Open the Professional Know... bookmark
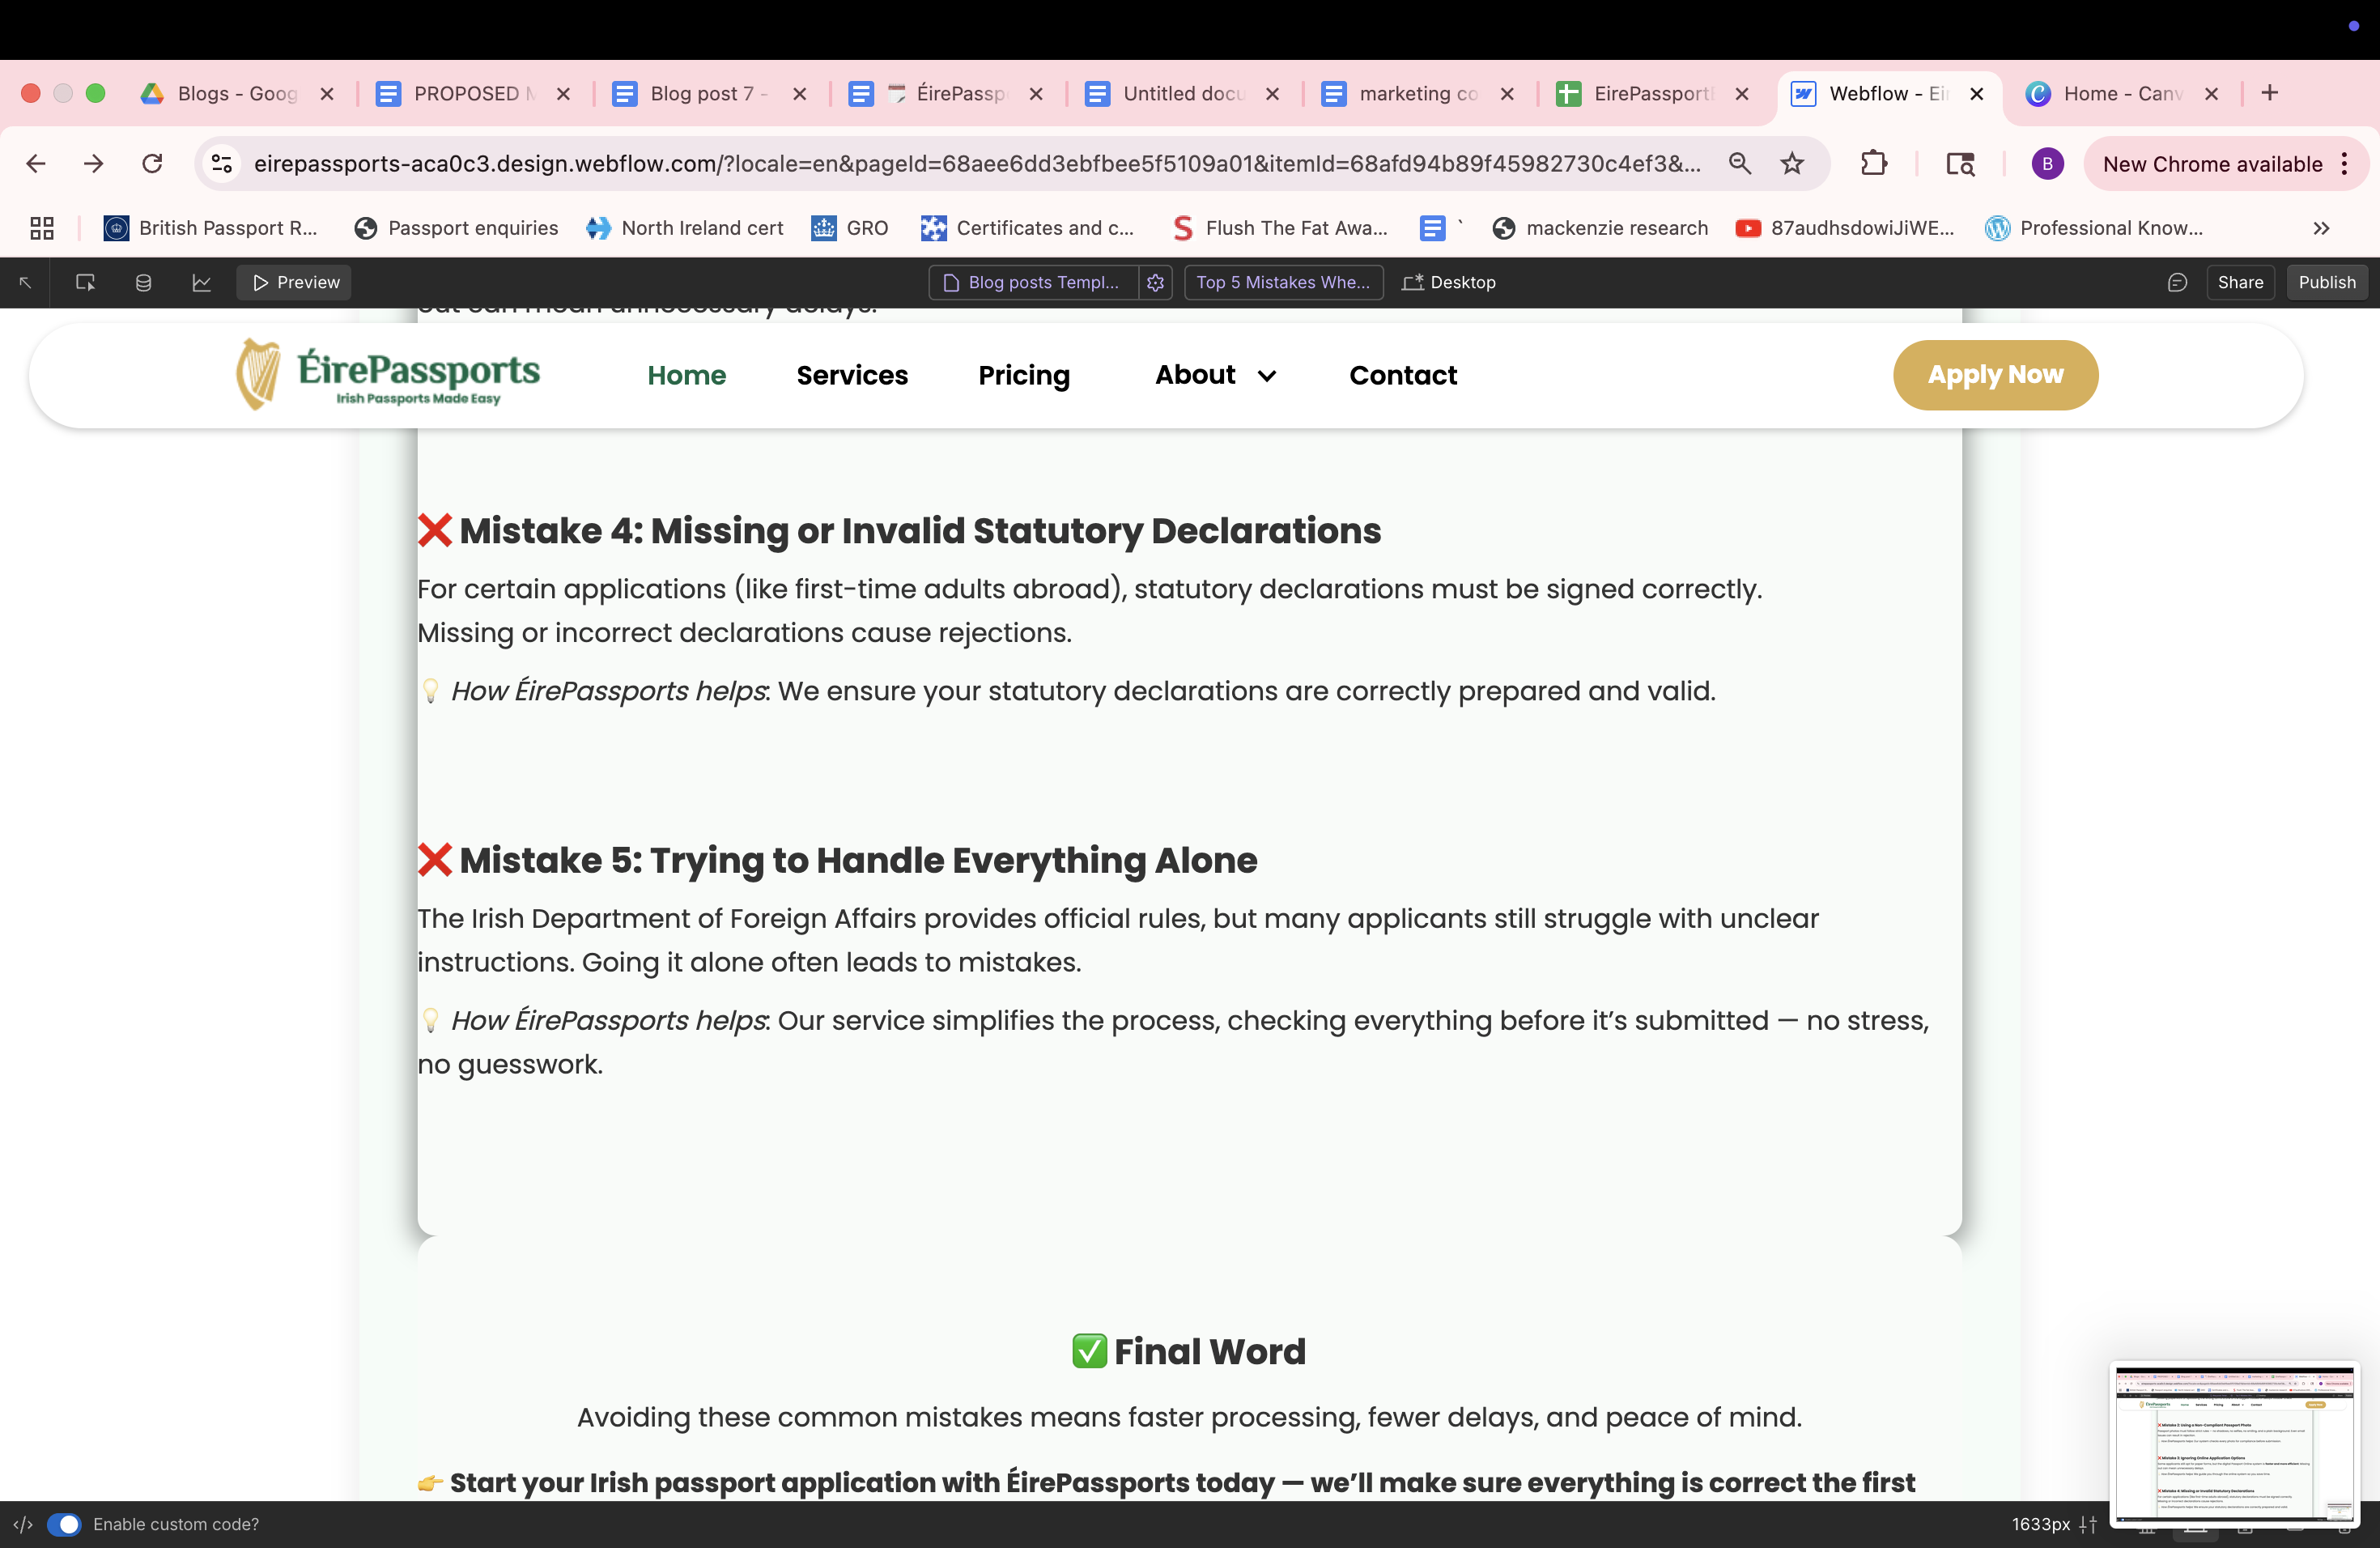The width and height of the screenshot is (2380, 1548). click(x=2095, y=228)
